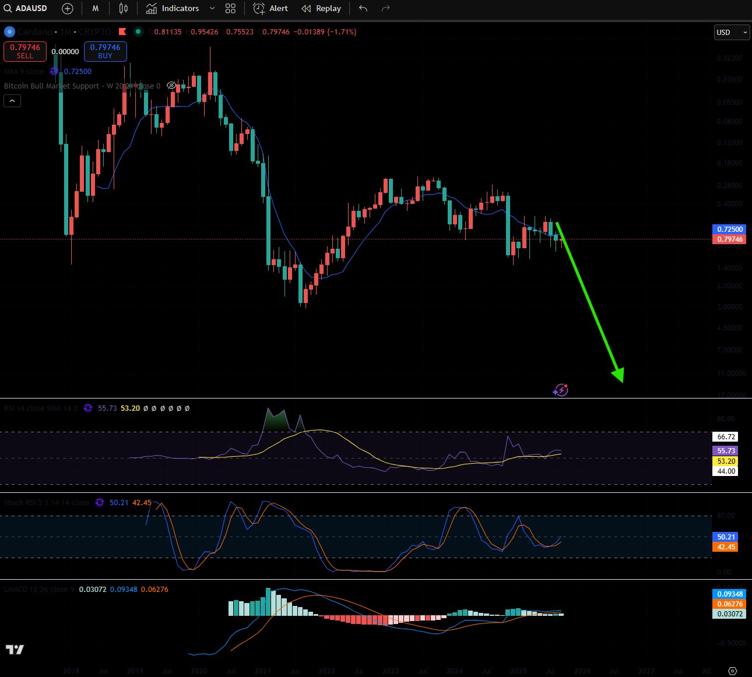Click the purple replay marker near arrow
Viewport: 752px width, 677px height.
(561, 389)
